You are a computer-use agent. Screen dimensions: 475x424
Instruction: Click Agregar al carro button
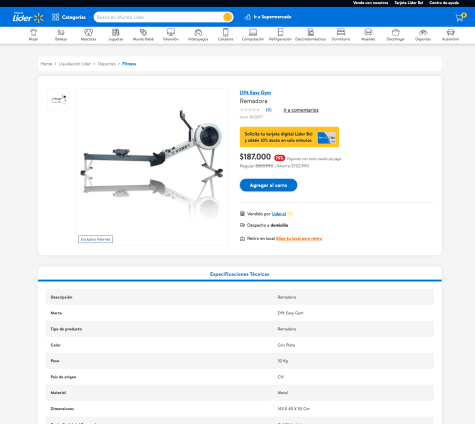click(x=268, y=185)
